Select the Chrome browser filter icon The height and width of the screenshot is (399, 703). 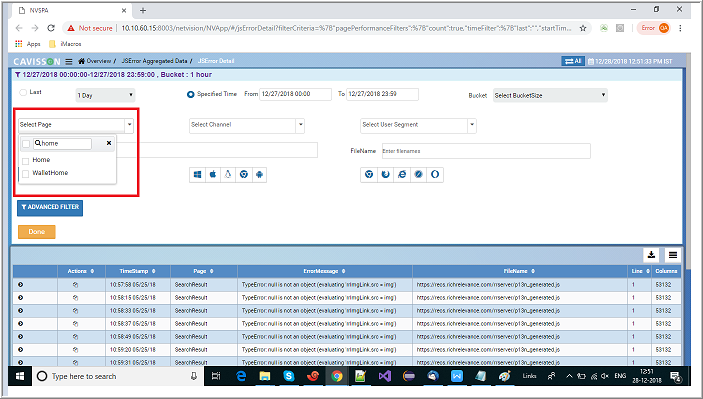click(x=369, y=174)
